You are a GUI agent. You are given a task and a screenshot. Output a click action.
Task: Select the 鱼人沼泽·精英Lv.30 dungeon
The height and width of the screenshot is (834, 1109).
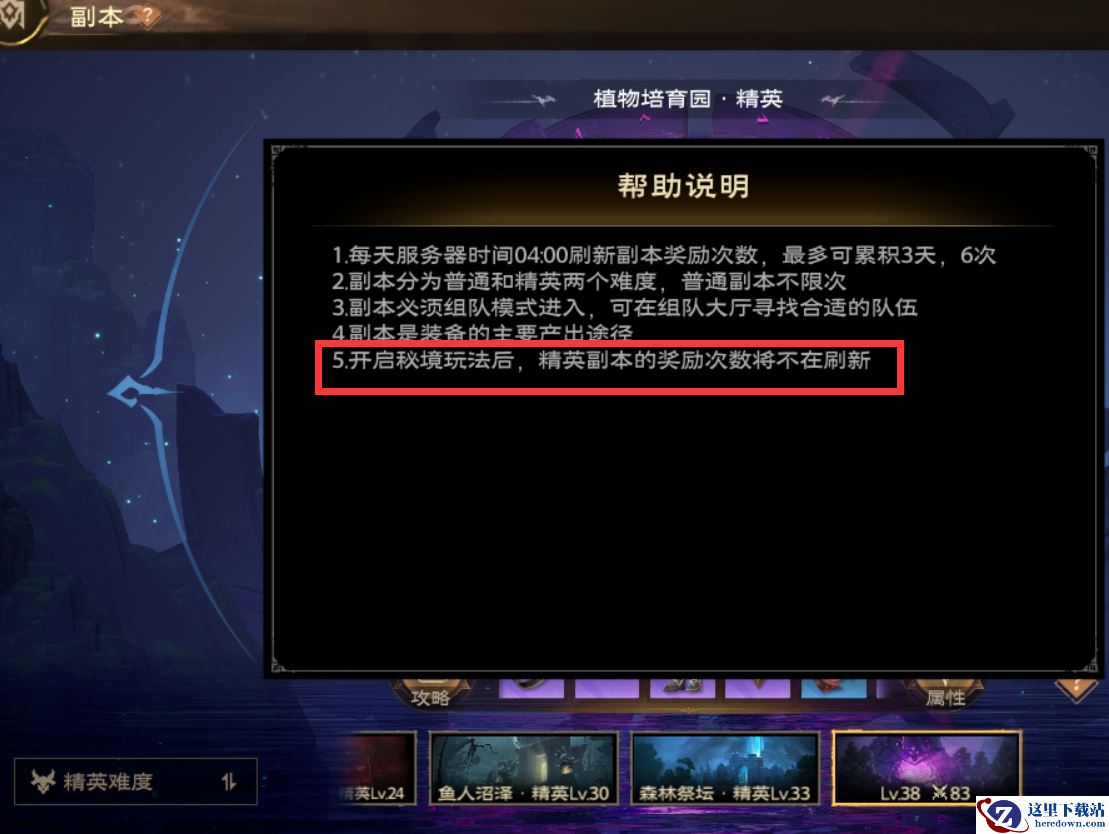523,769
